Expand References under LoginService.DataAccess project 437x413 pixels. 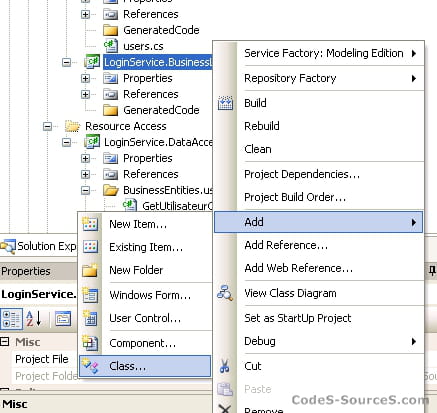click(x=85, y=174)
